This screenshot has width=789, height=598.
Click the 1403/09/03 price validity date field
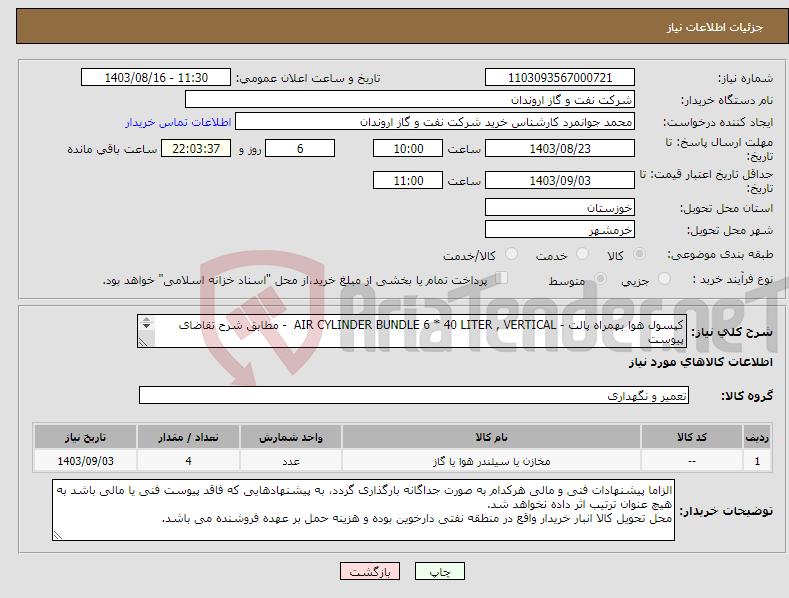pyautogui.click(x=560, y=180)
